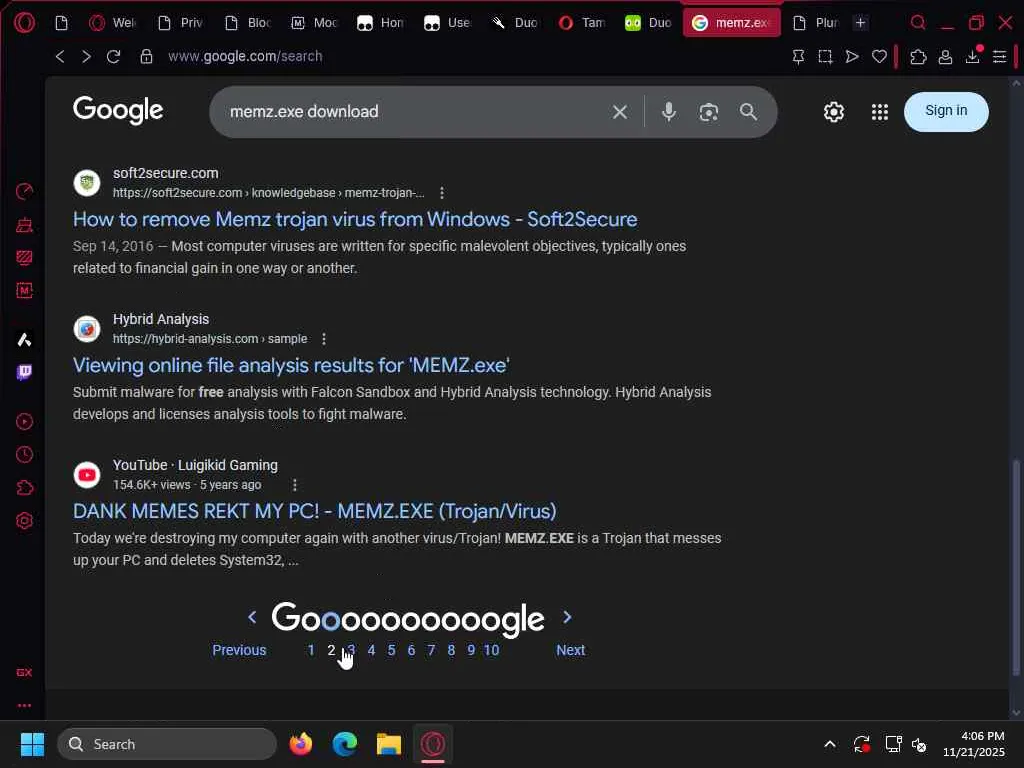Click the next page chevron arrow
This screenshot has width=1024, height=768.
[x=567, y=617]
